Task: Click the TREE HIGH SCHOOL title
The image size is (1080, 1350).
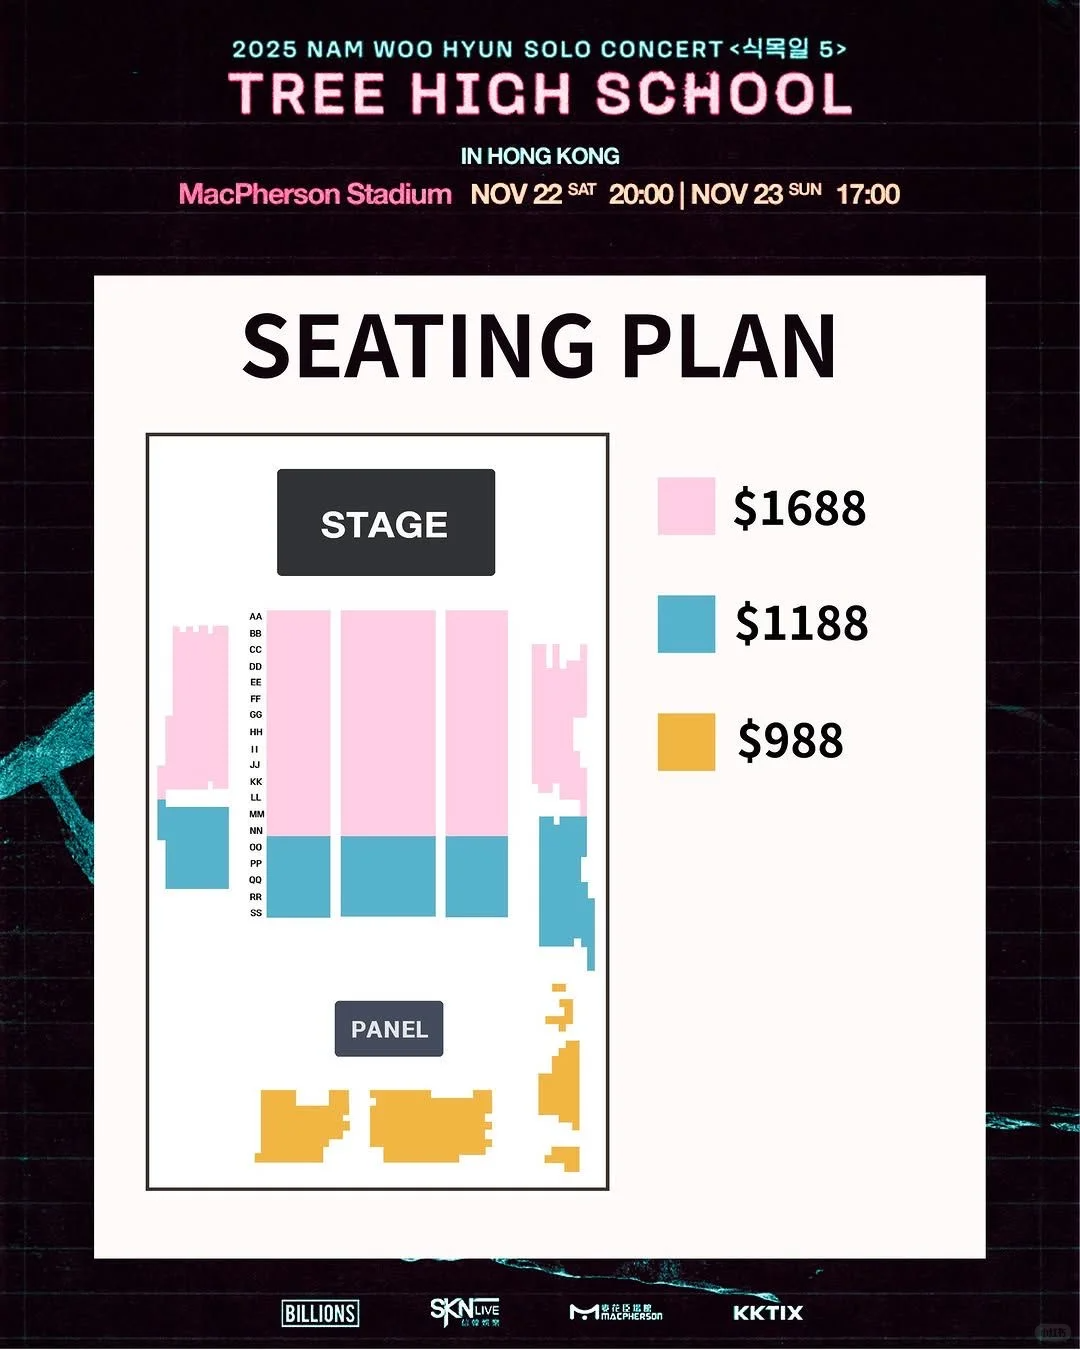Action: pyautogui.click(x=540, y=94)
